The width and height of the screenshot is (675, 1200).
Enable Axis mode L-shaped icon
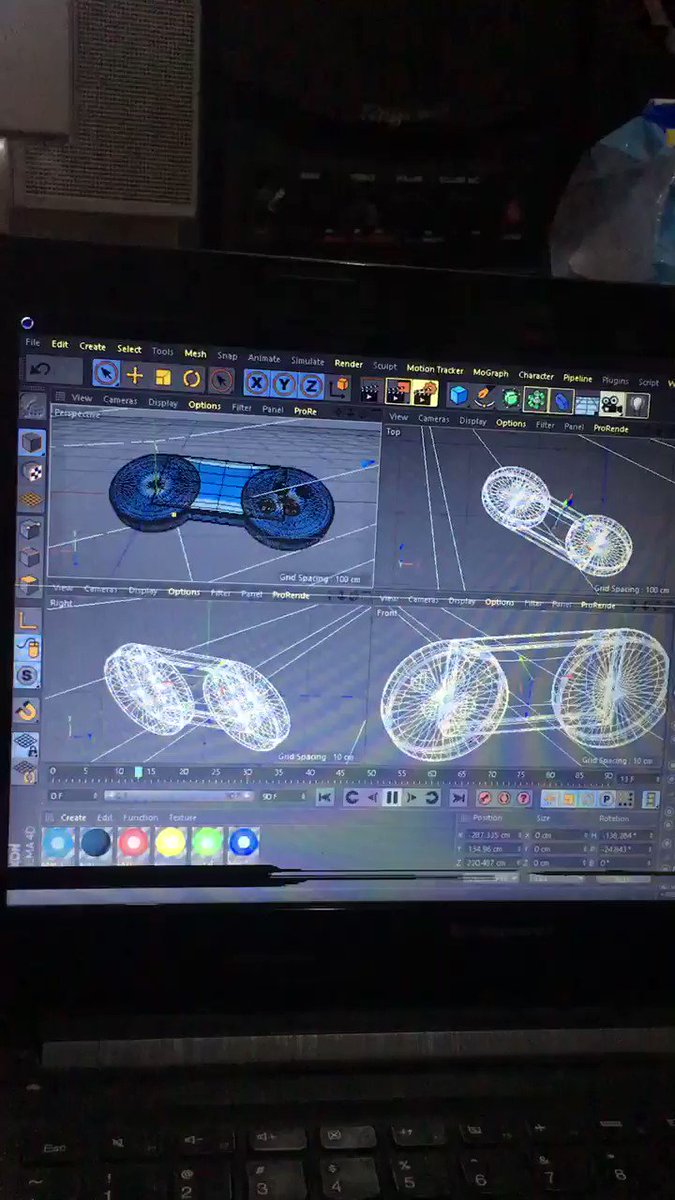pyautogui.click(x=29, y=622)
